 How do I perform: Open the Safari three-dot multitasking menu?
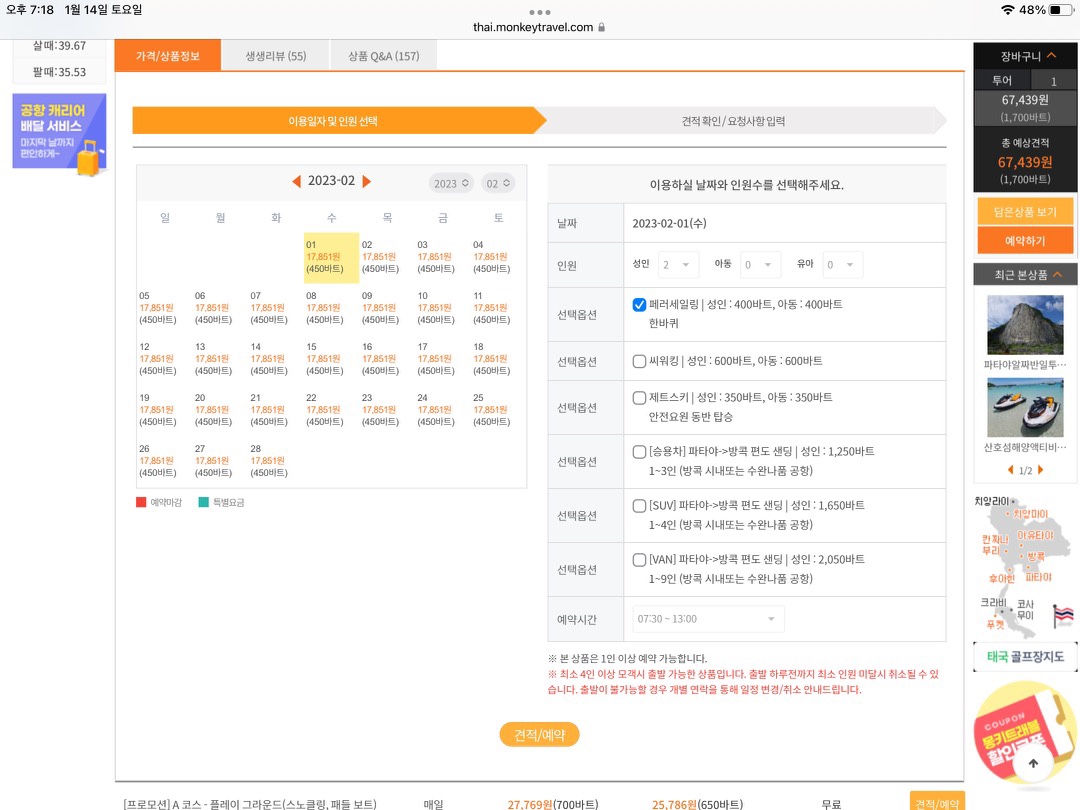[539, 12]
